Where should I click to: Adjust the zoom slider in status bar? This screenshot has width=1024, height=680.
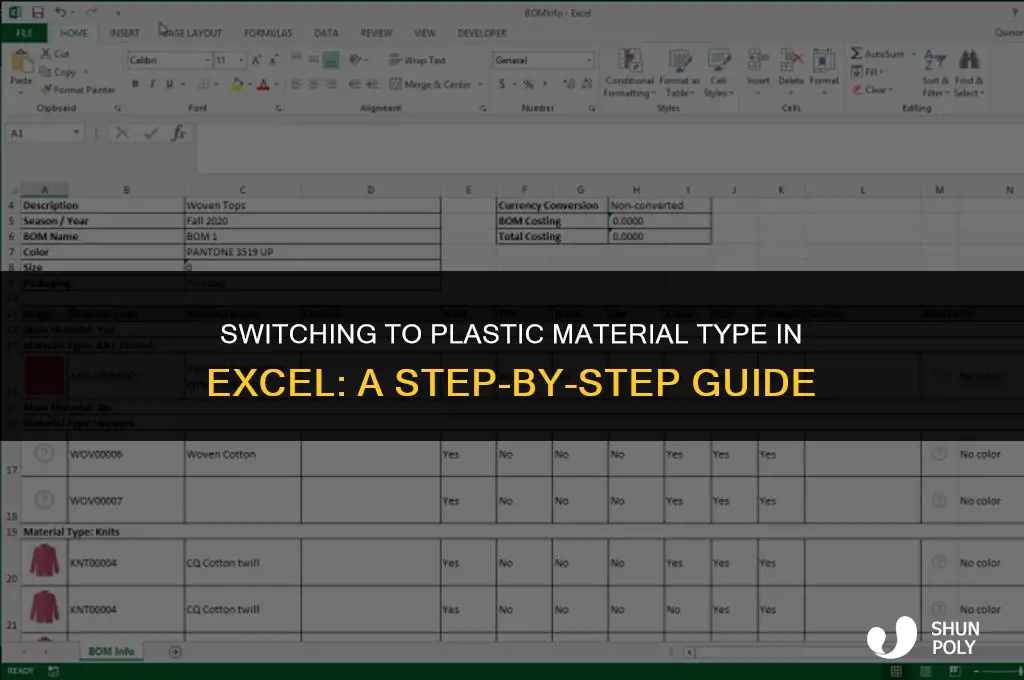tap(1019, 671)
